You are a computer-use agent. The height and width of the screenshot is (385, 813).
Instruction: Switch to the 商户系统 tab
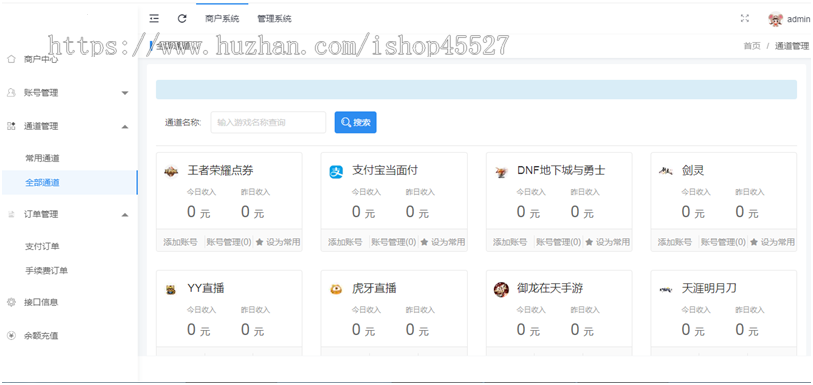coord(222,19)
